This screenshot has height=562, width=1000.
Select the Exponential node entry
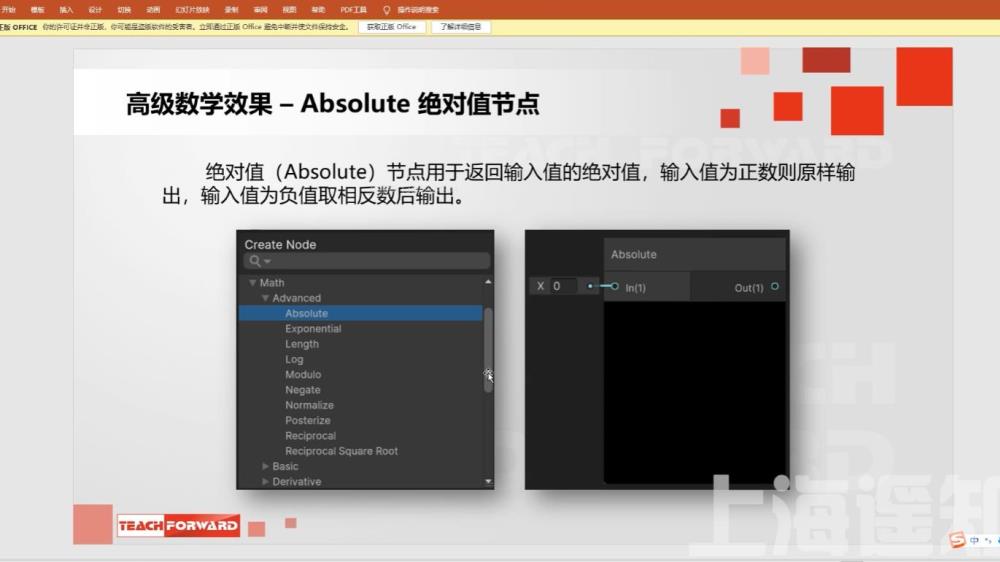tap(313, 329)
